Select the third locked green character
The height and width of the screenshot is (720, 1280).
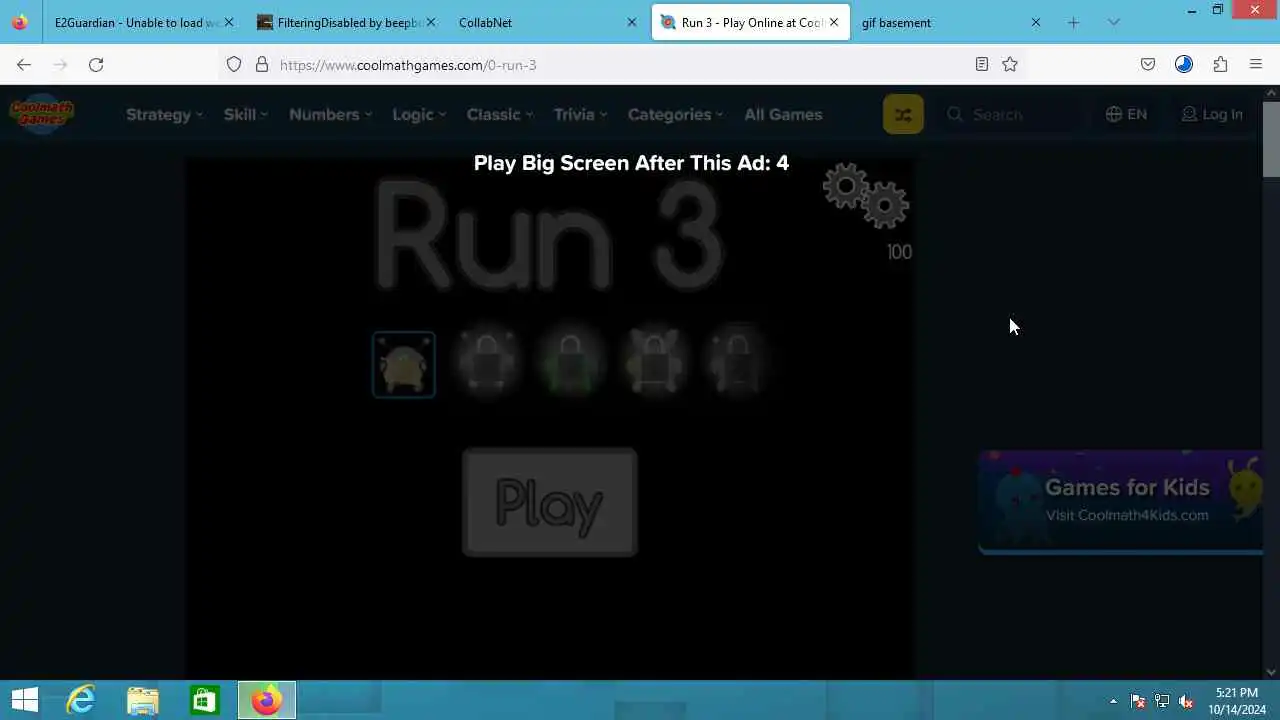click(x=570, y=363)
